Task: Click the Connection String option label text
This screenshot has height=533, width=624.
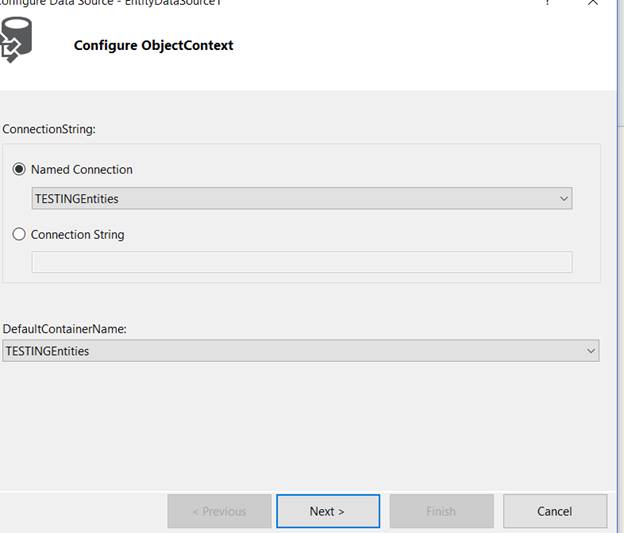Action: coord(77,235)
